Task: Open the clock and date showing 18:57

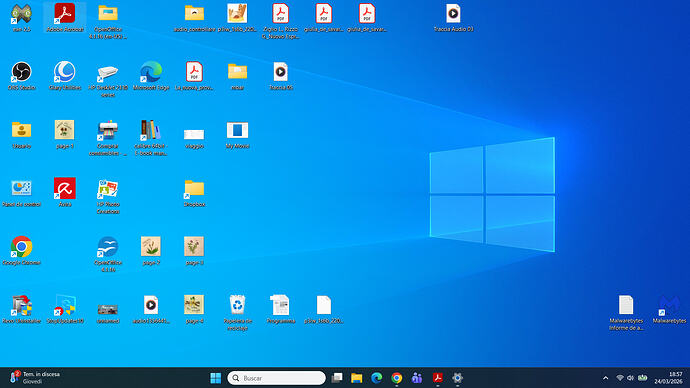Action: [x=668, y=378]
